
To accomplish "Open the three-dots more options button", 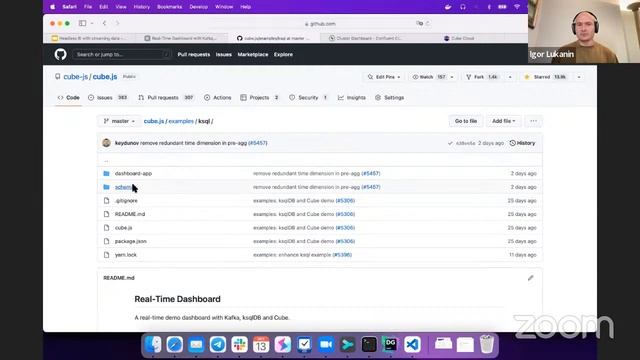I will pos(533,121).
